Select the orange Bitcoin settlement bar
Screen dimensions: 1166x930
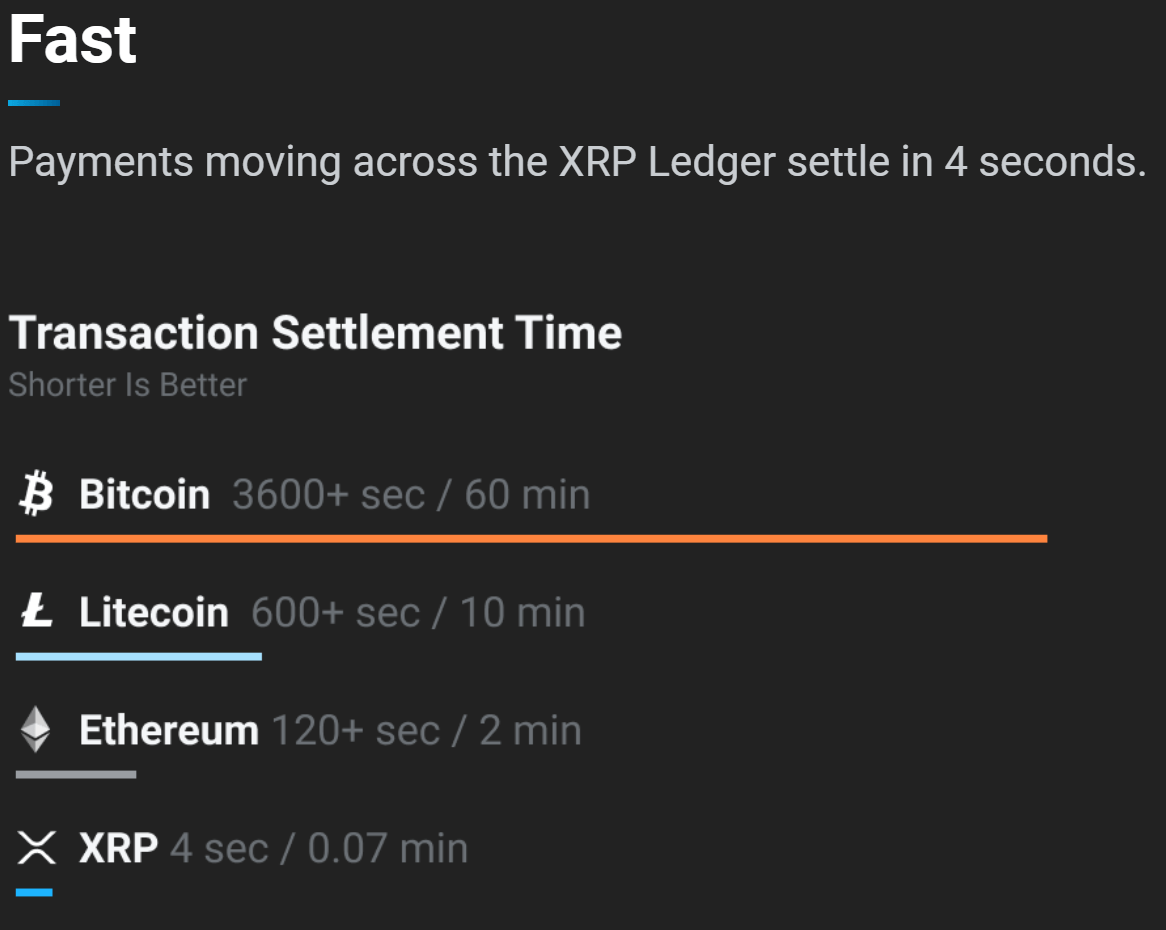[x=531, y=538]
